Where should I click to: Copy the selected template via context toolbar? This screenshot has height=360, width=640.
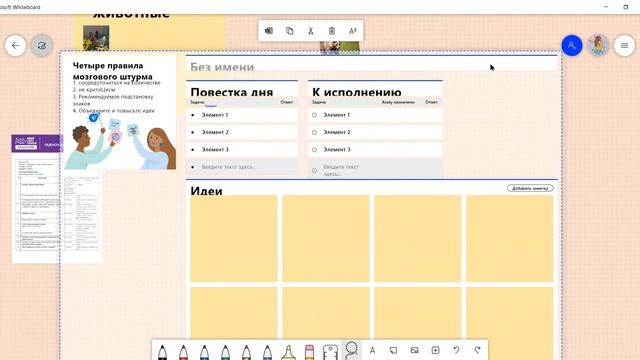[289, 31]
